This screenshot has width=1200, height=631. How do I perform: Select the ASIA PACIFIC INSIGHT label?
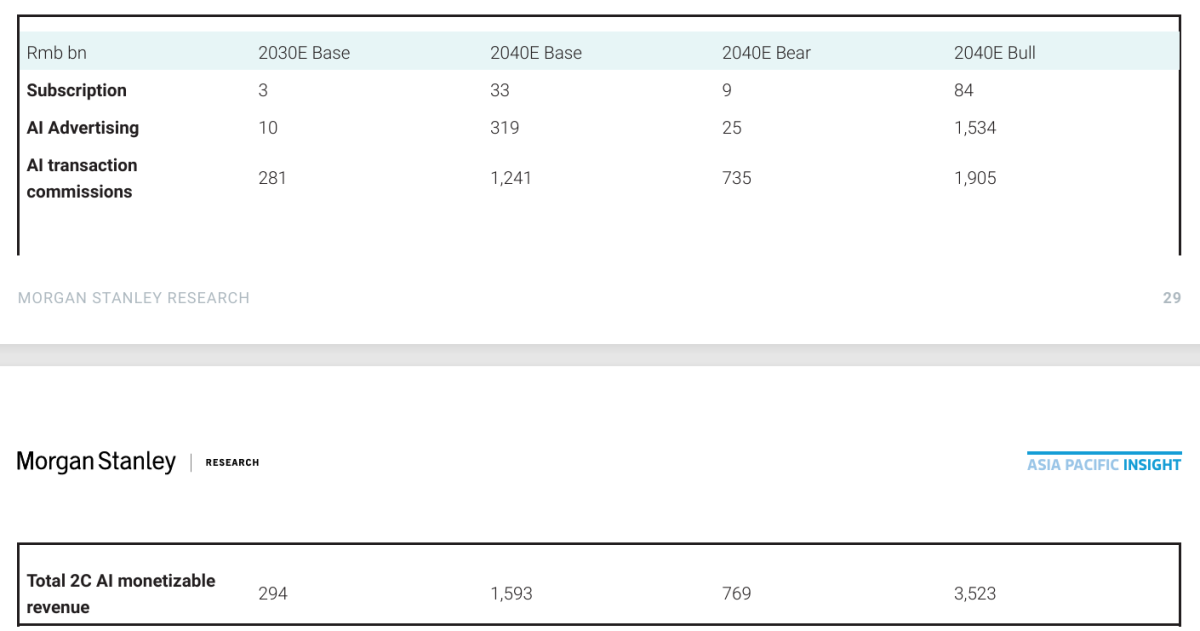1104,464
